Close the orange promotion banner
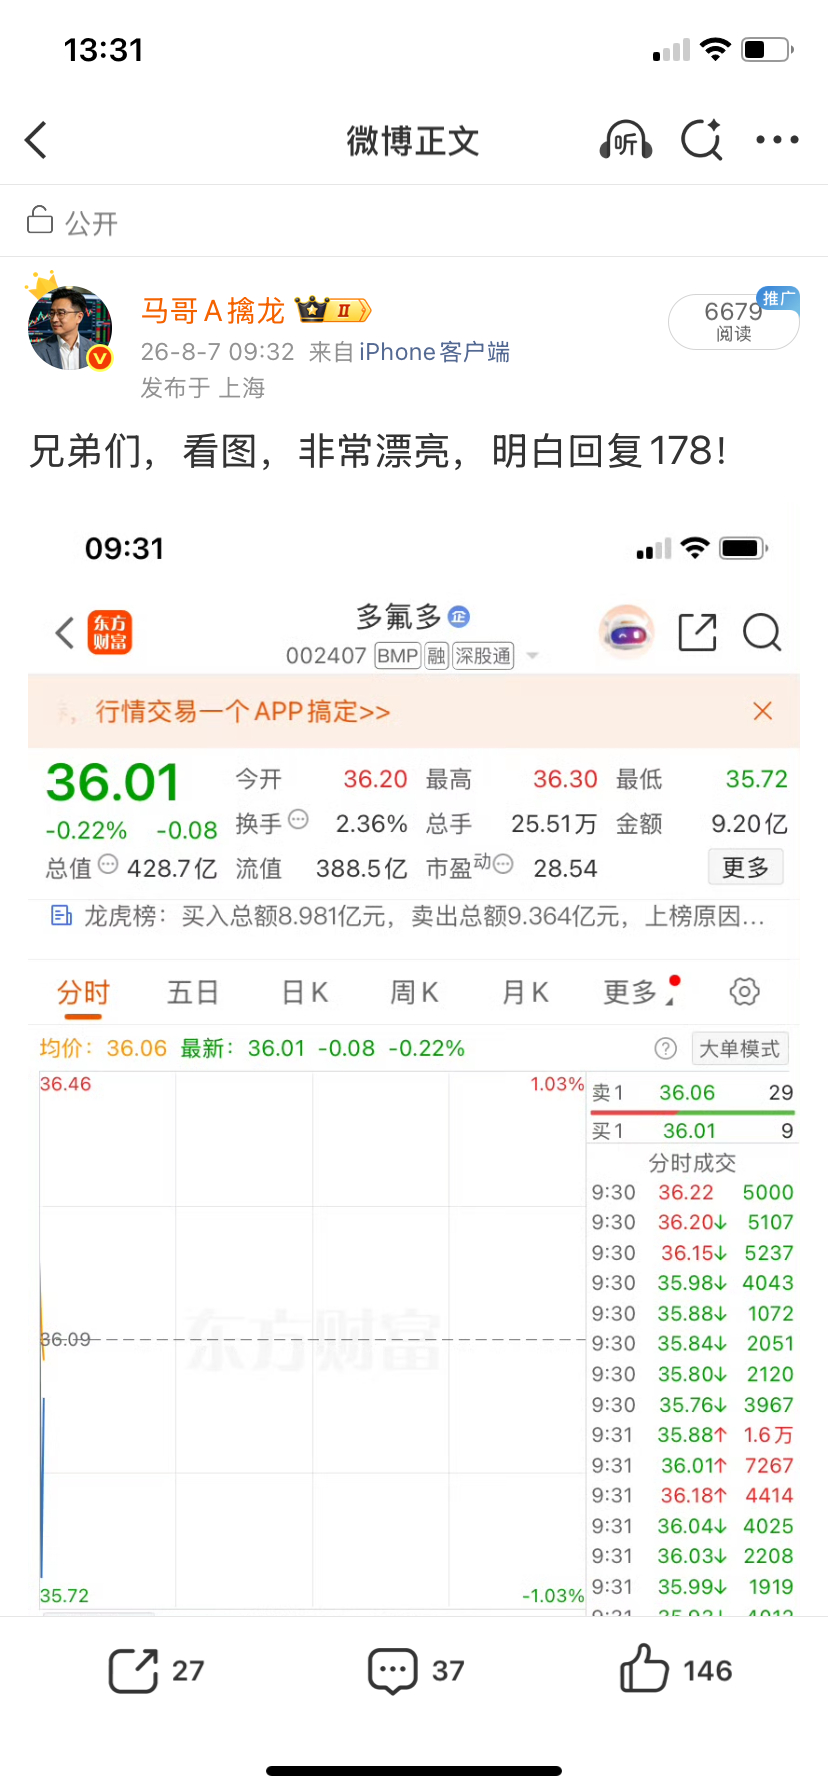Screen dimensions: 828x1792 click(x=763, y=711)
